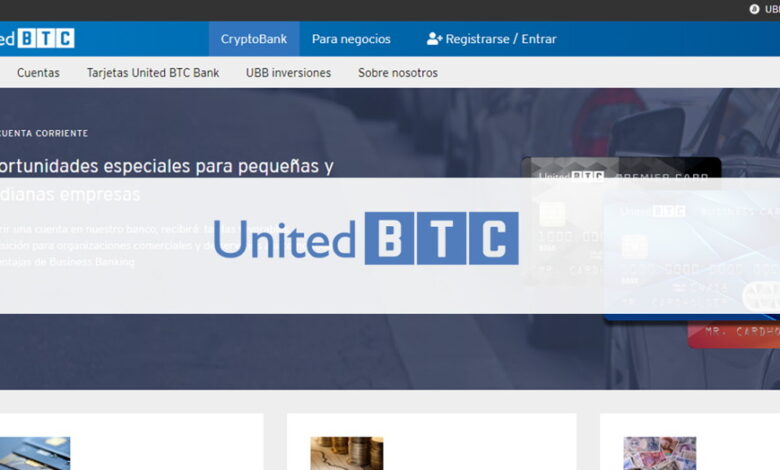Click the banknotes thumbnail

click(660, 453)
